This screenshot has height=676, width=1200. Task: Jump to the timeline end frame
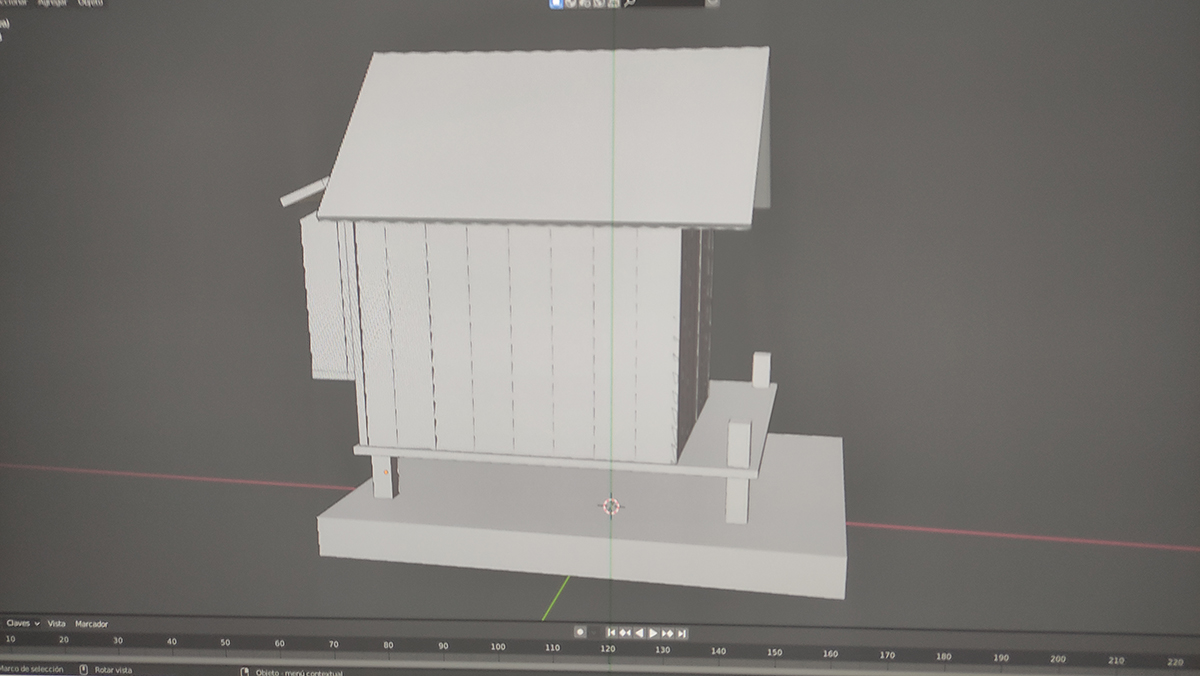682,633
